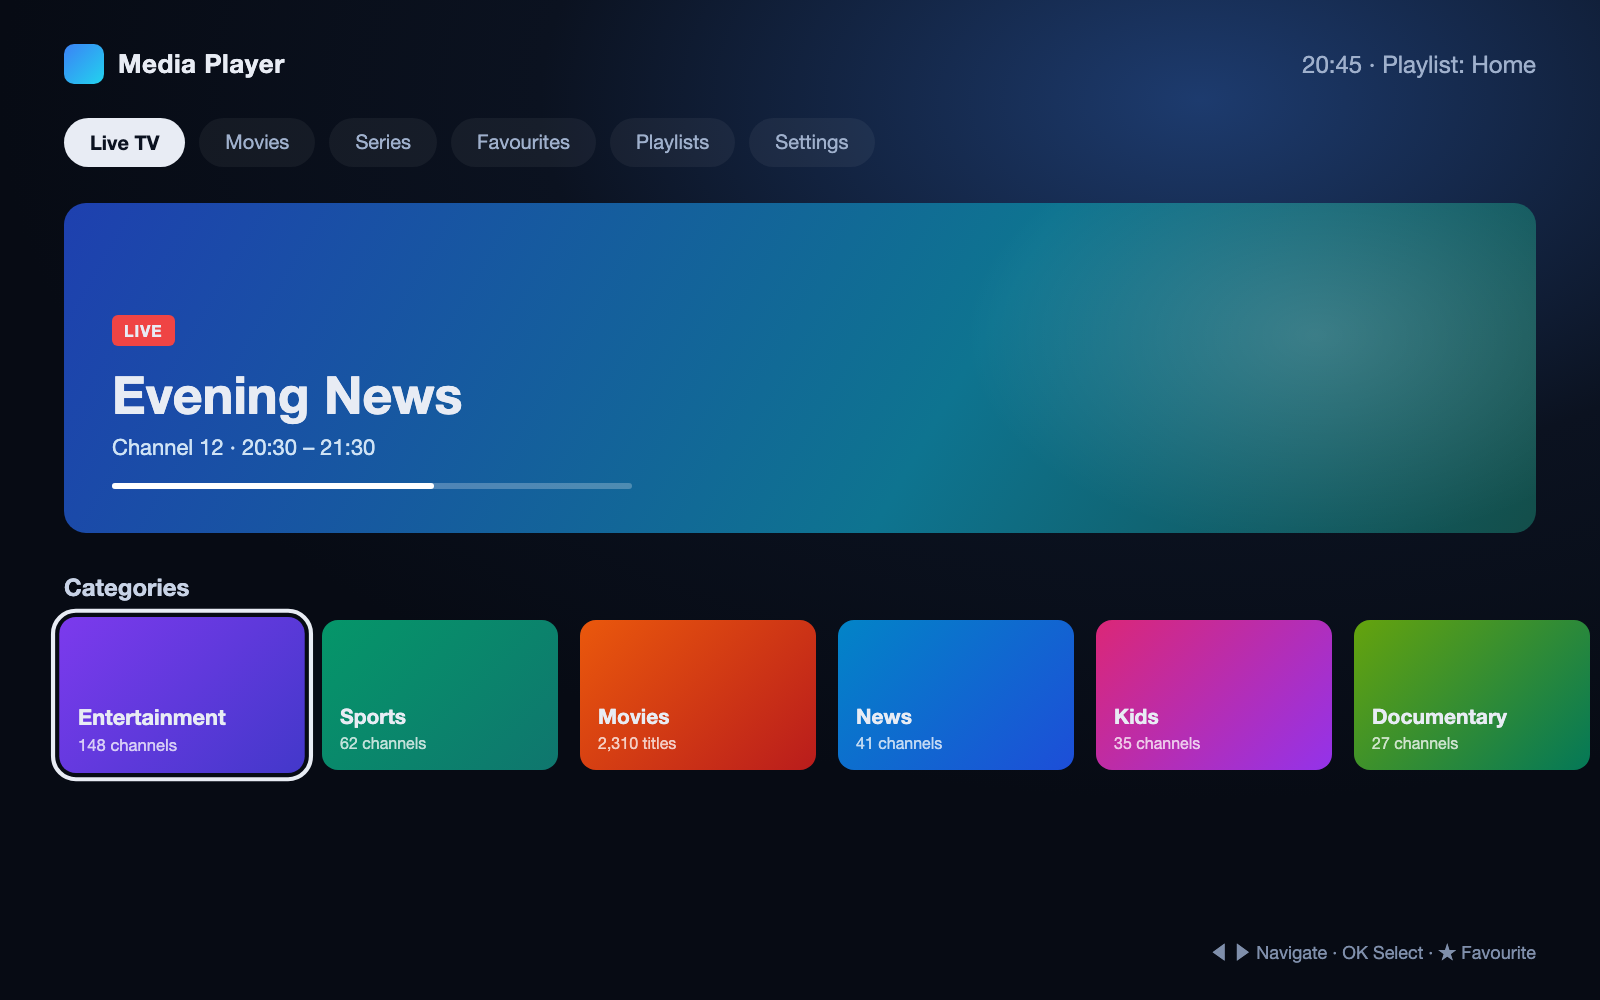This screenshot has width=1600, height=1000.
Task: Click the '20:45 · Playlist: Home' status text
Action: pos(1418,65)
